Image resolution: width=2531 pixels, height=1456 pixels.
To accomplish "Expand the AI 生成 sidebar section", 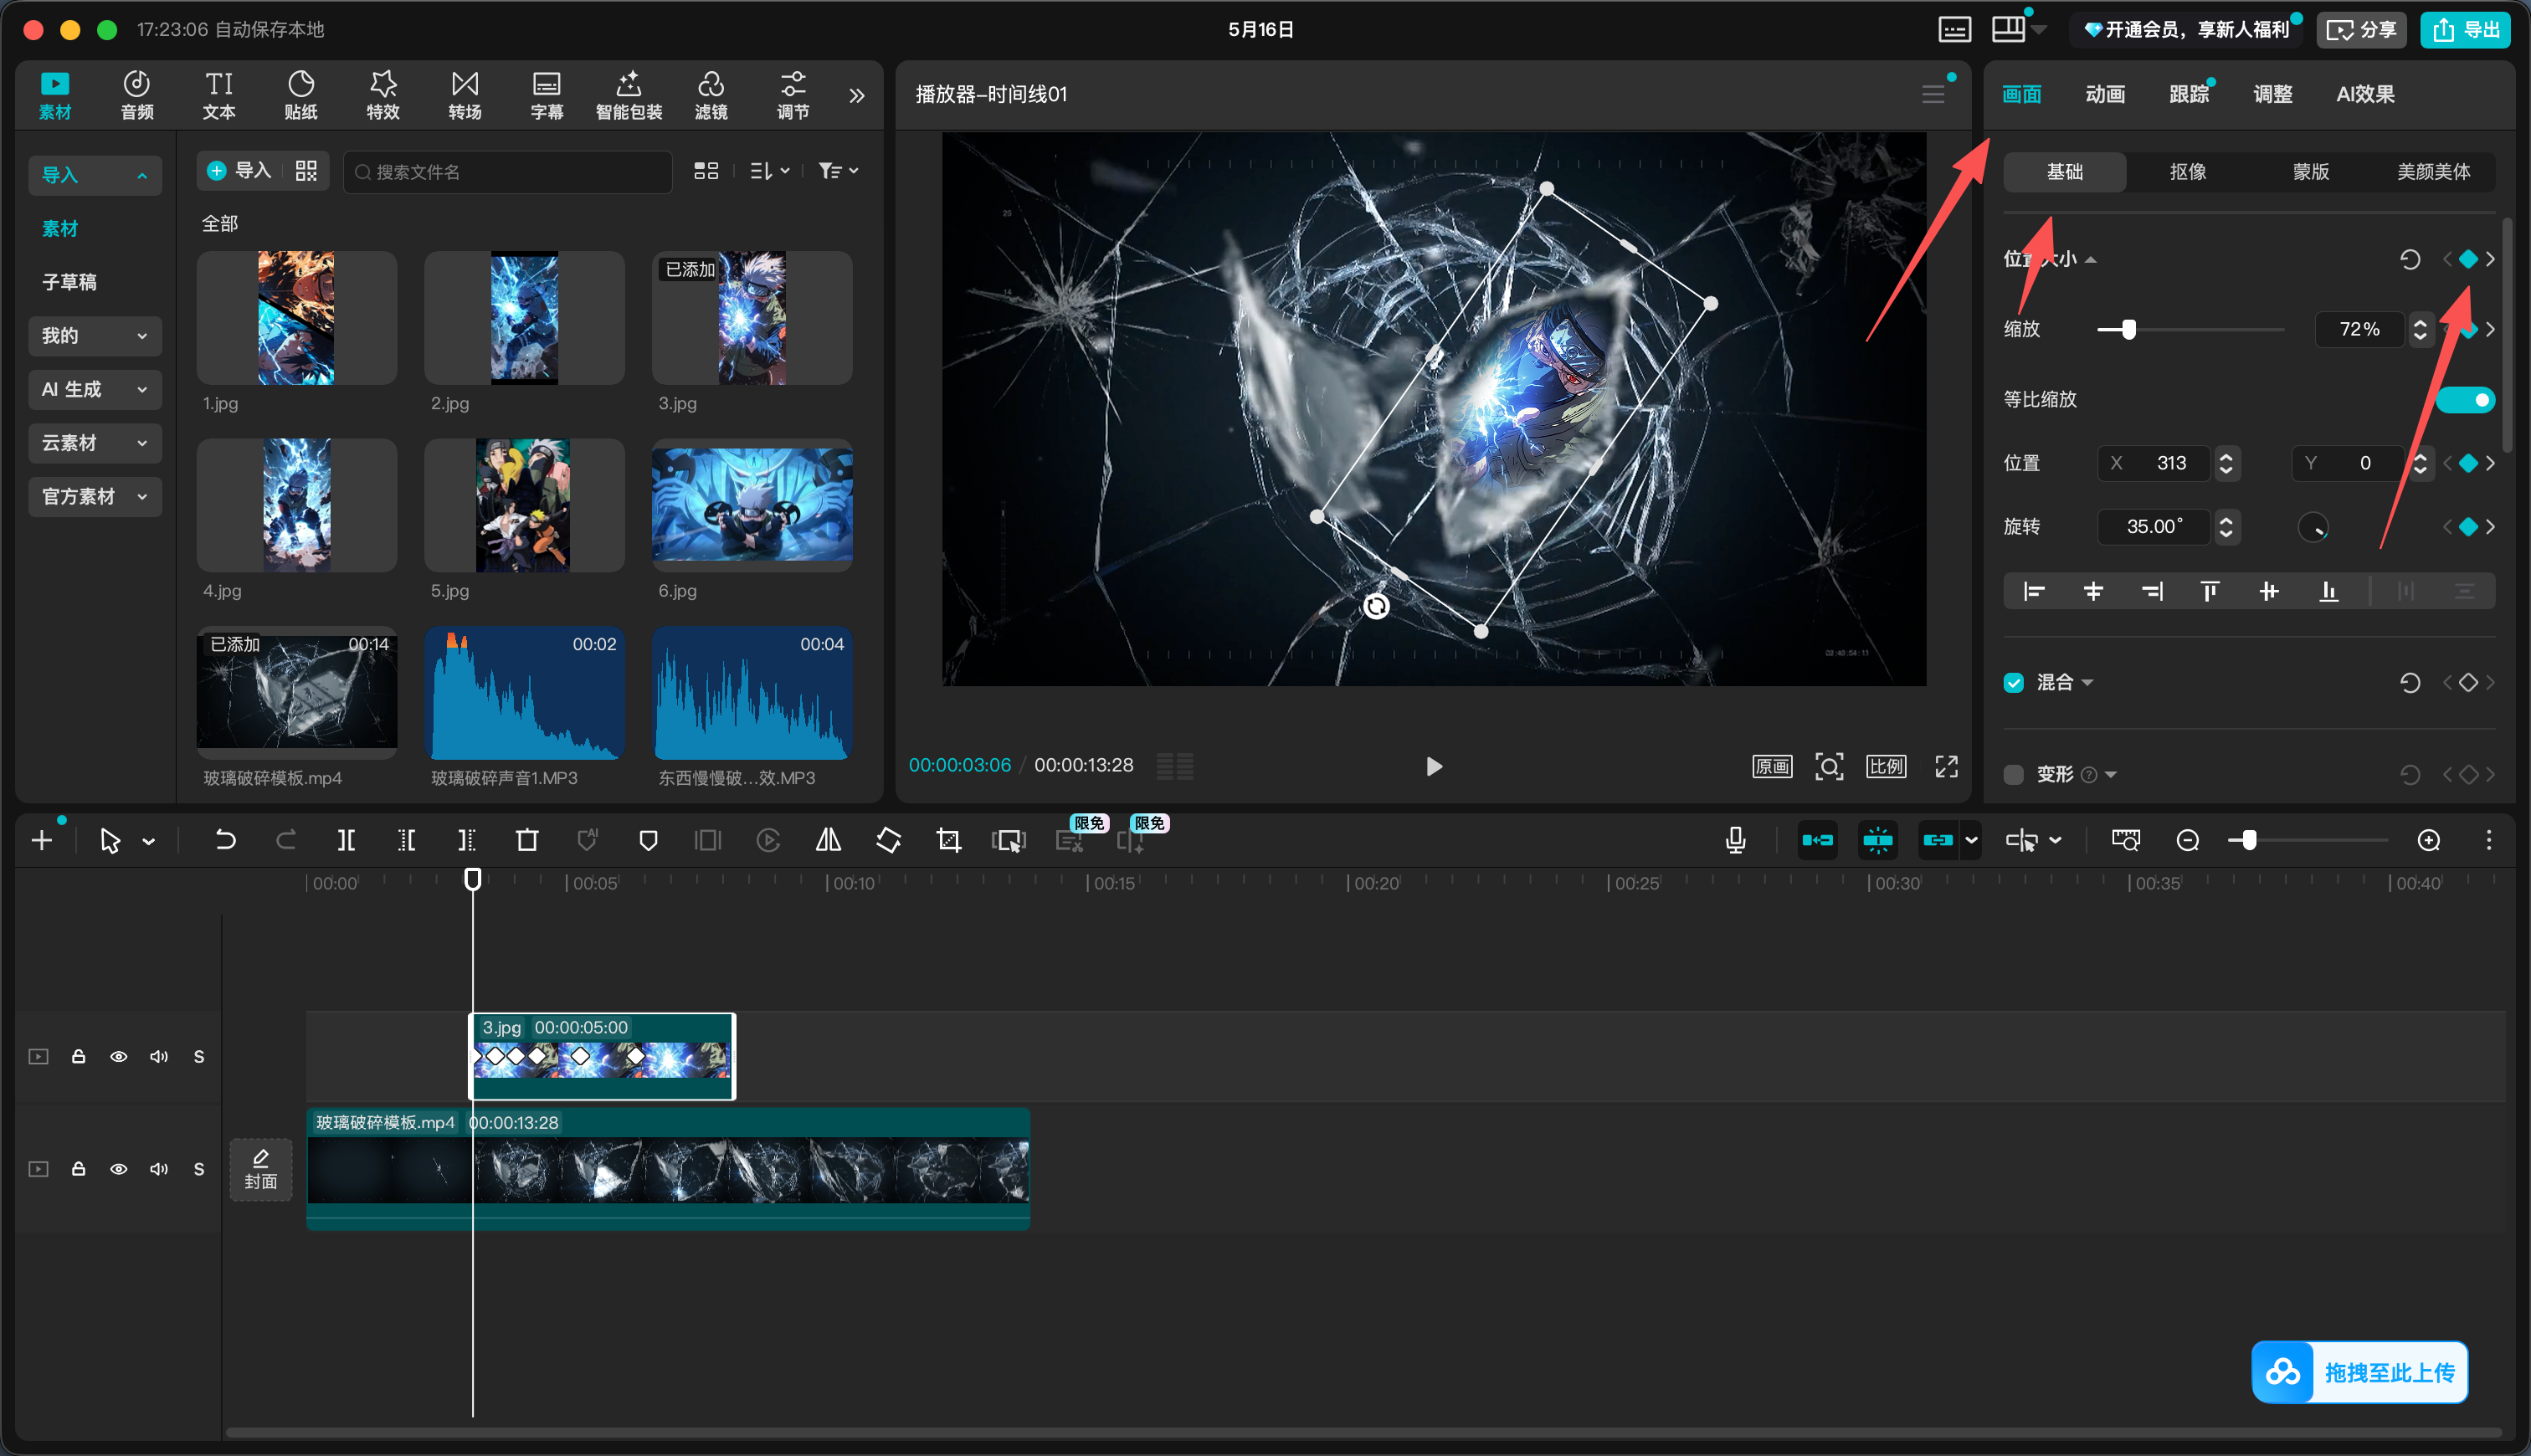I will pos(95,389).
